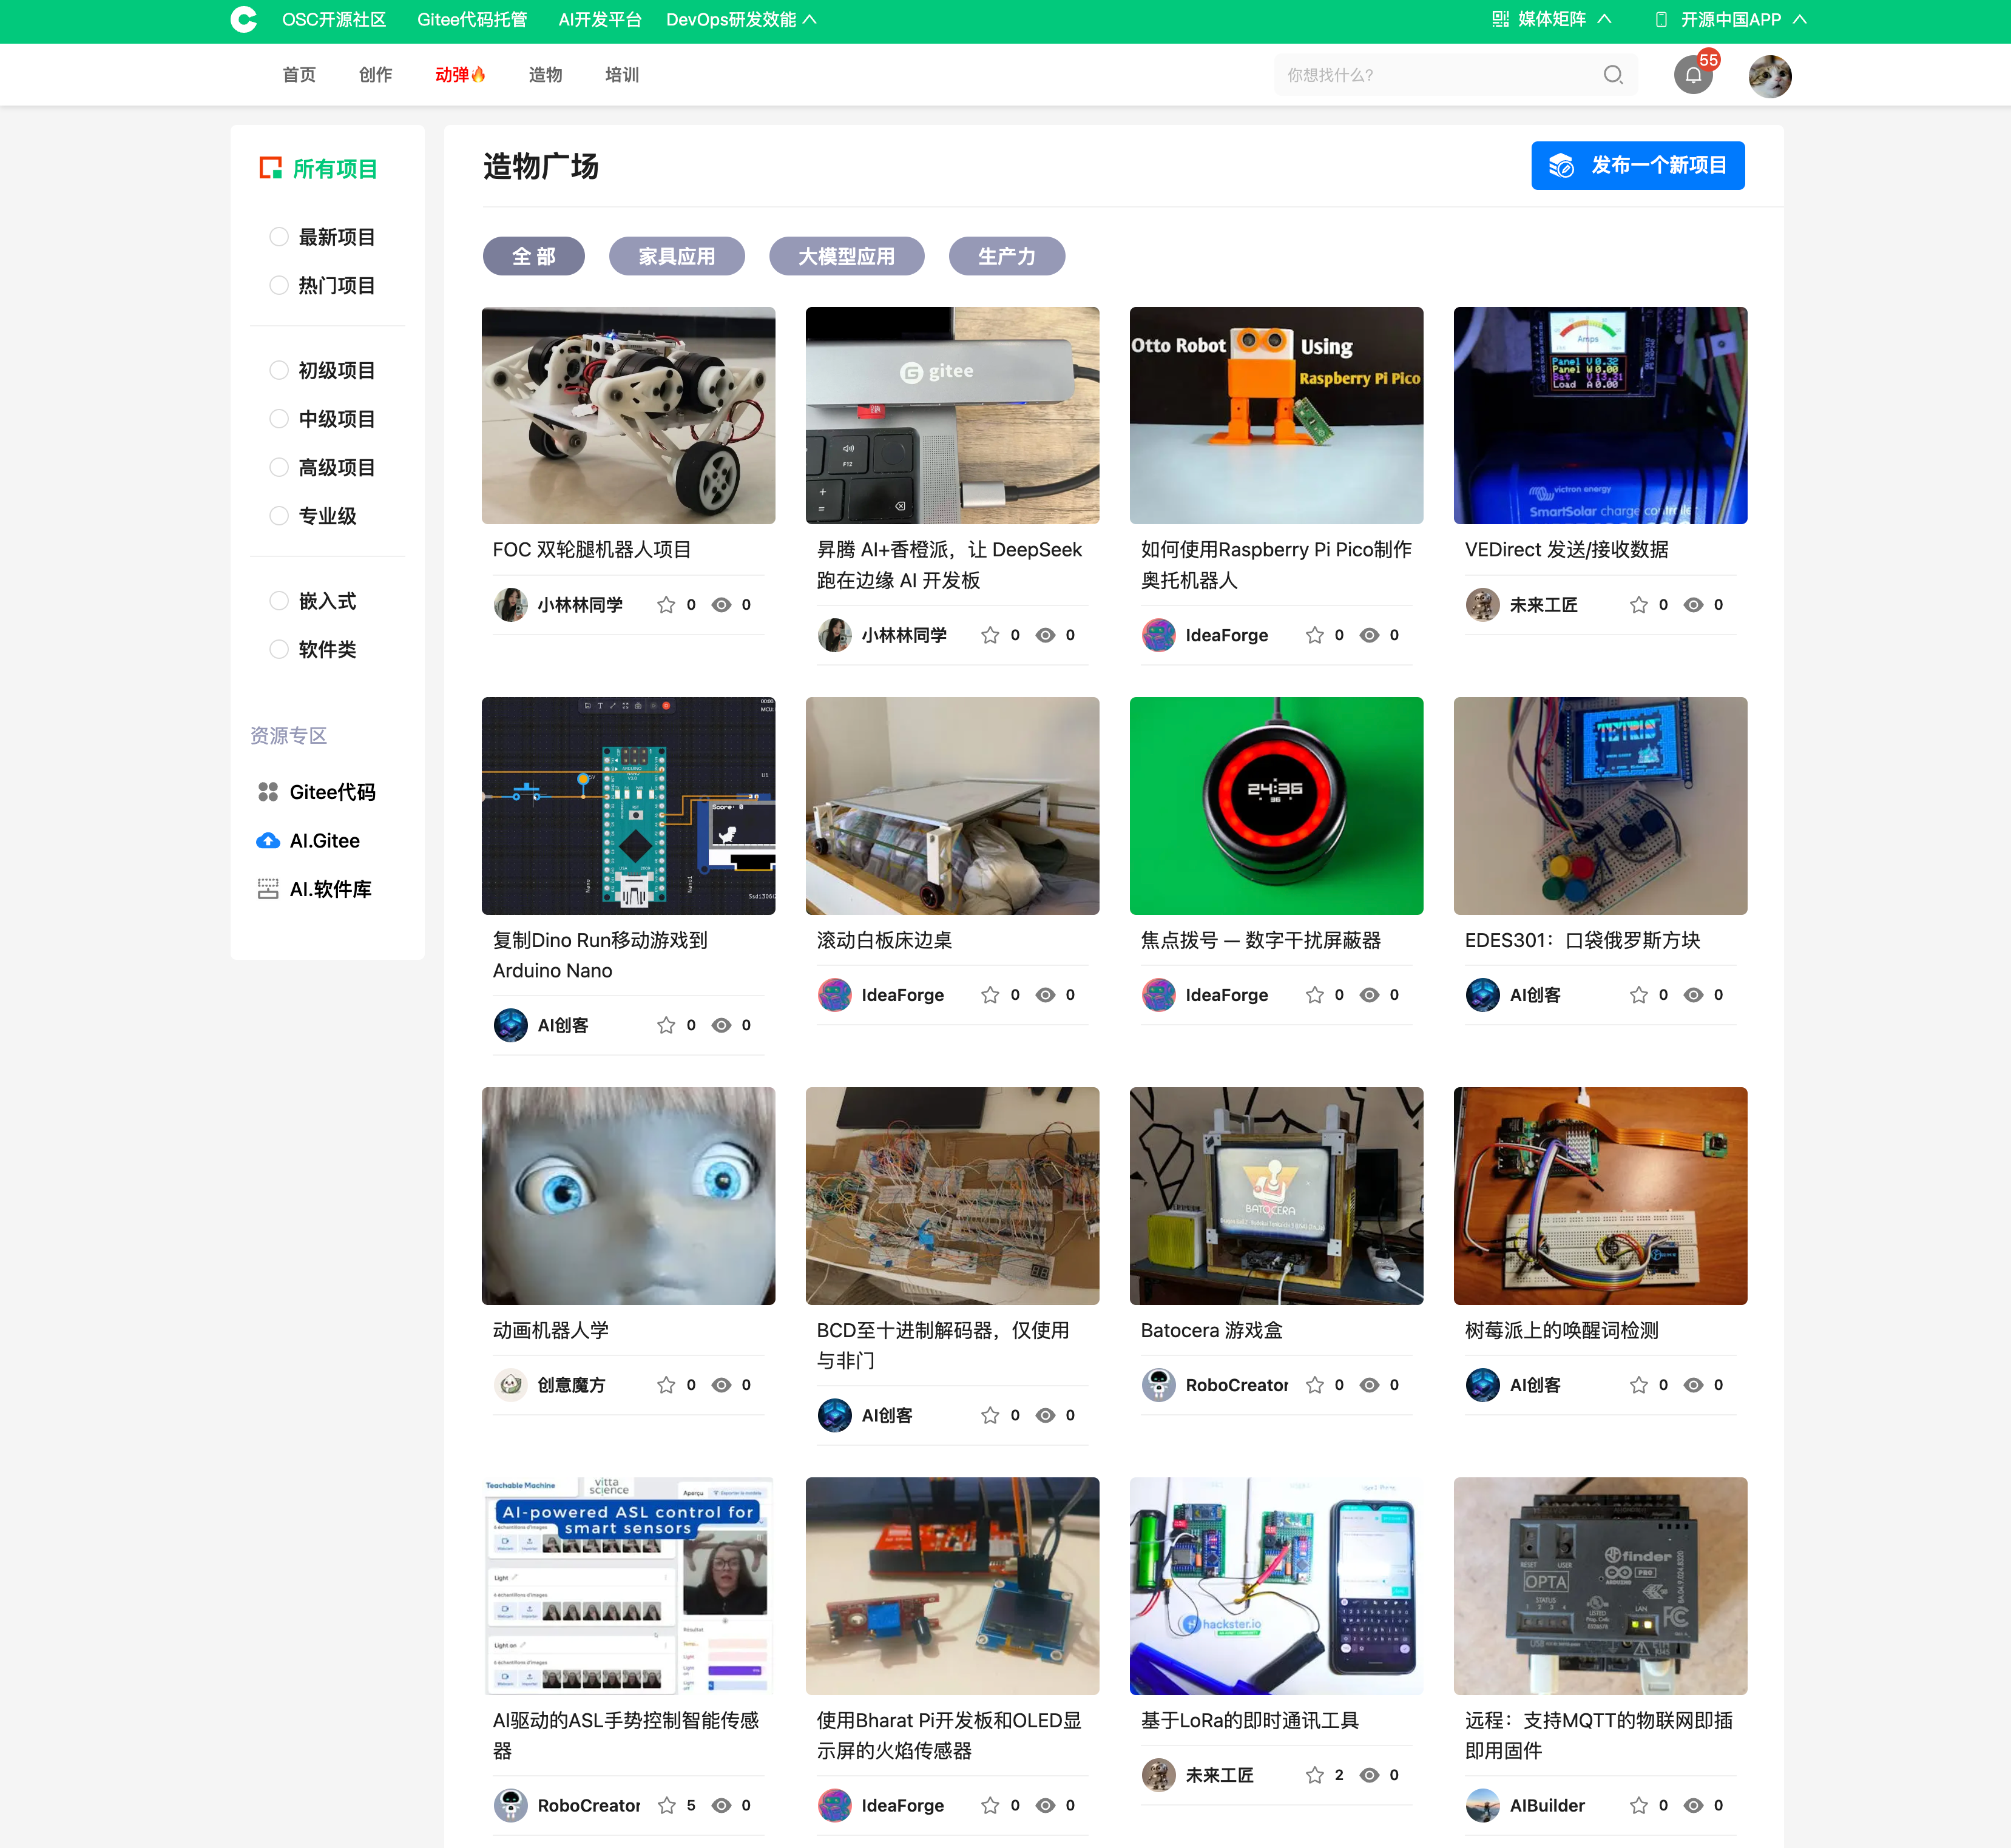2011x1848 pixels.
Task: Open the AI开发平台 link
Action: (x=600, y=20)
